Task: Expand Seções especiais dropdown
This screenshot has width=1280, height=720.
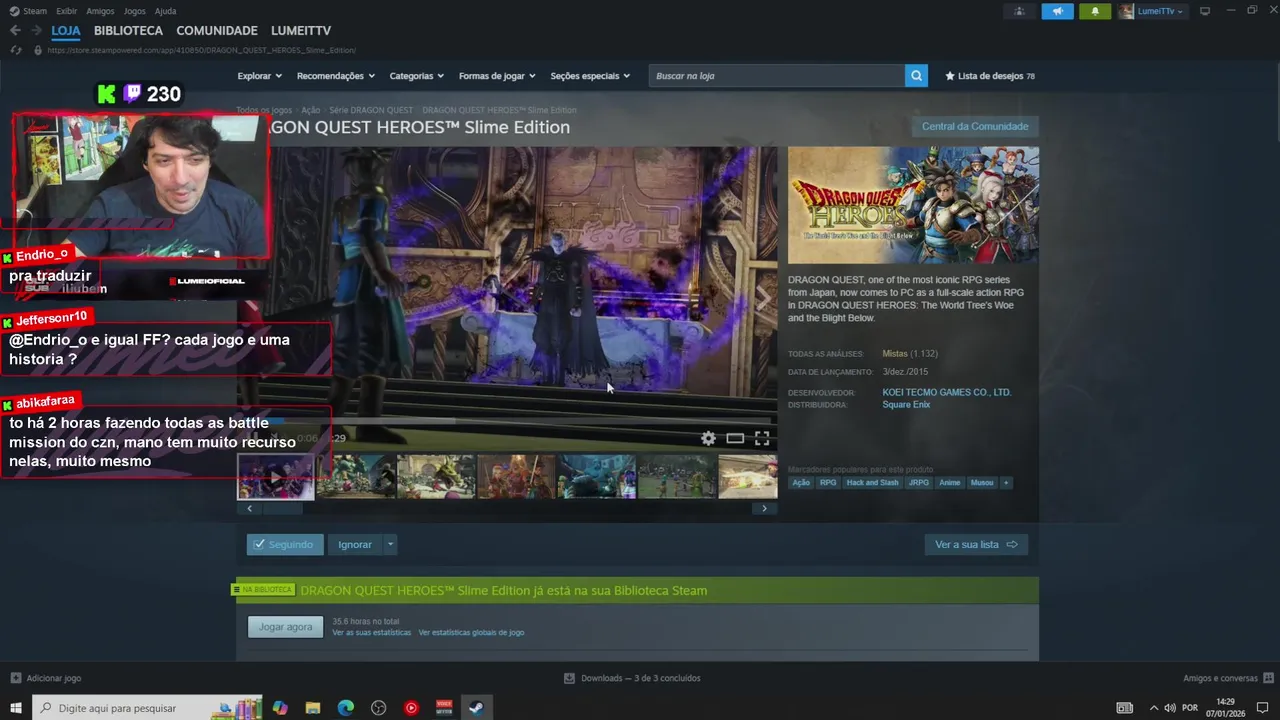Action: pos(590,76)
